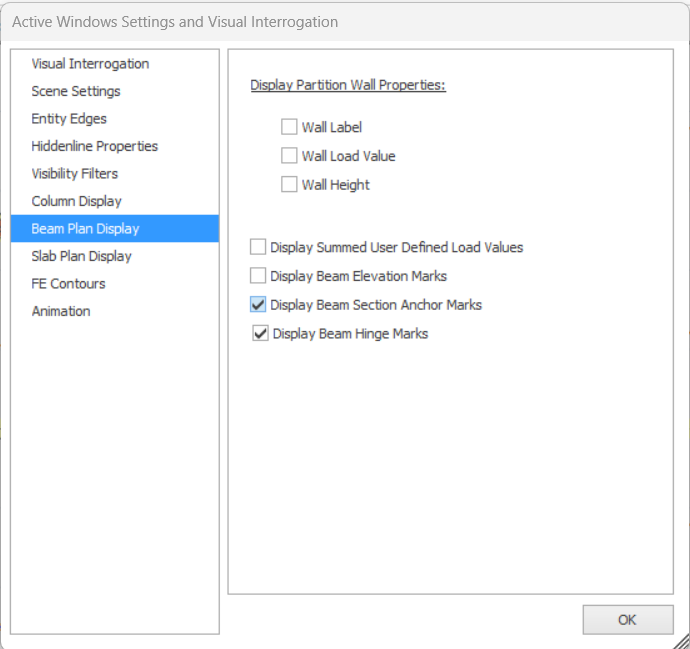Select Visual Interrogation in the settings list
690x649 pixels.
pos(90,64)
